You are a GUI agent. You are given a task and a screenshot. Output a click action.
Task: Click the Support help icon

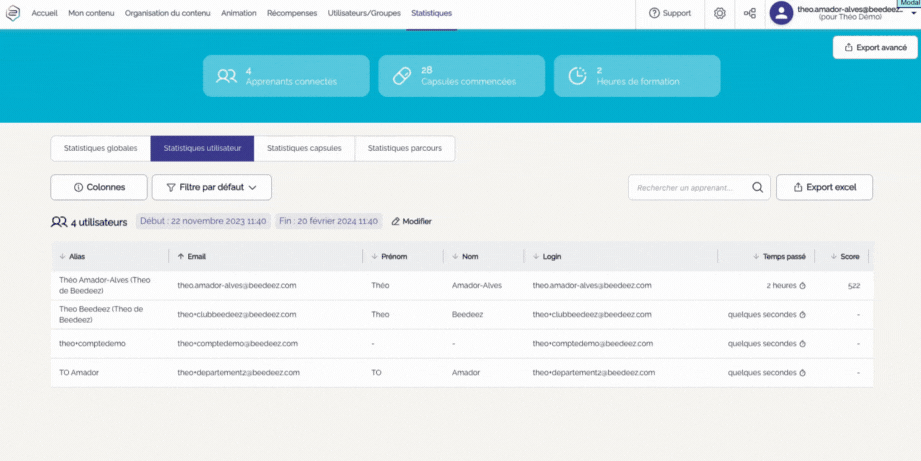point(654,13)
